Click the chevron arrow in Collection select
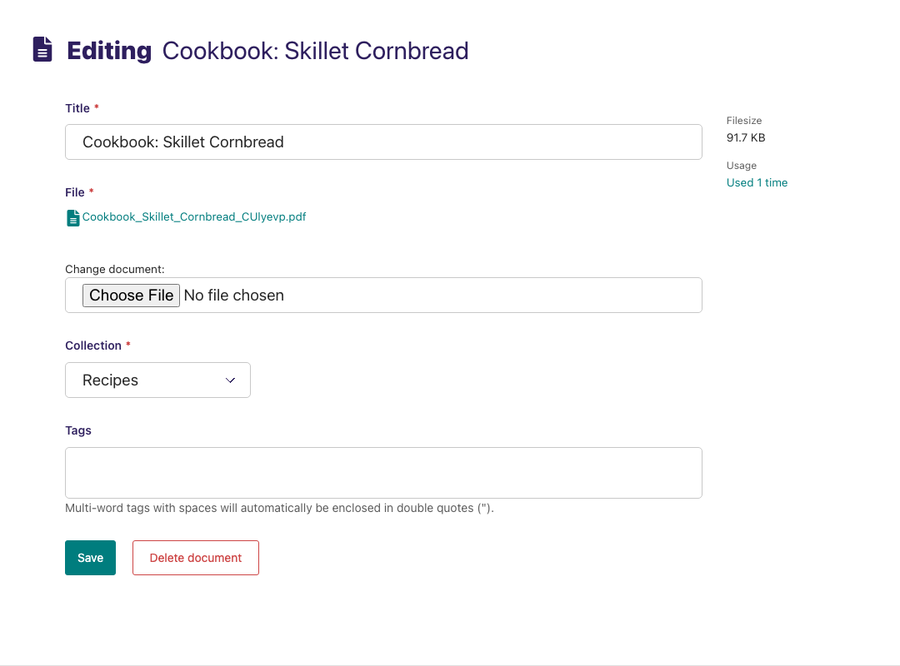The height and width of the screenshot is (666, 900). point(230,380)
